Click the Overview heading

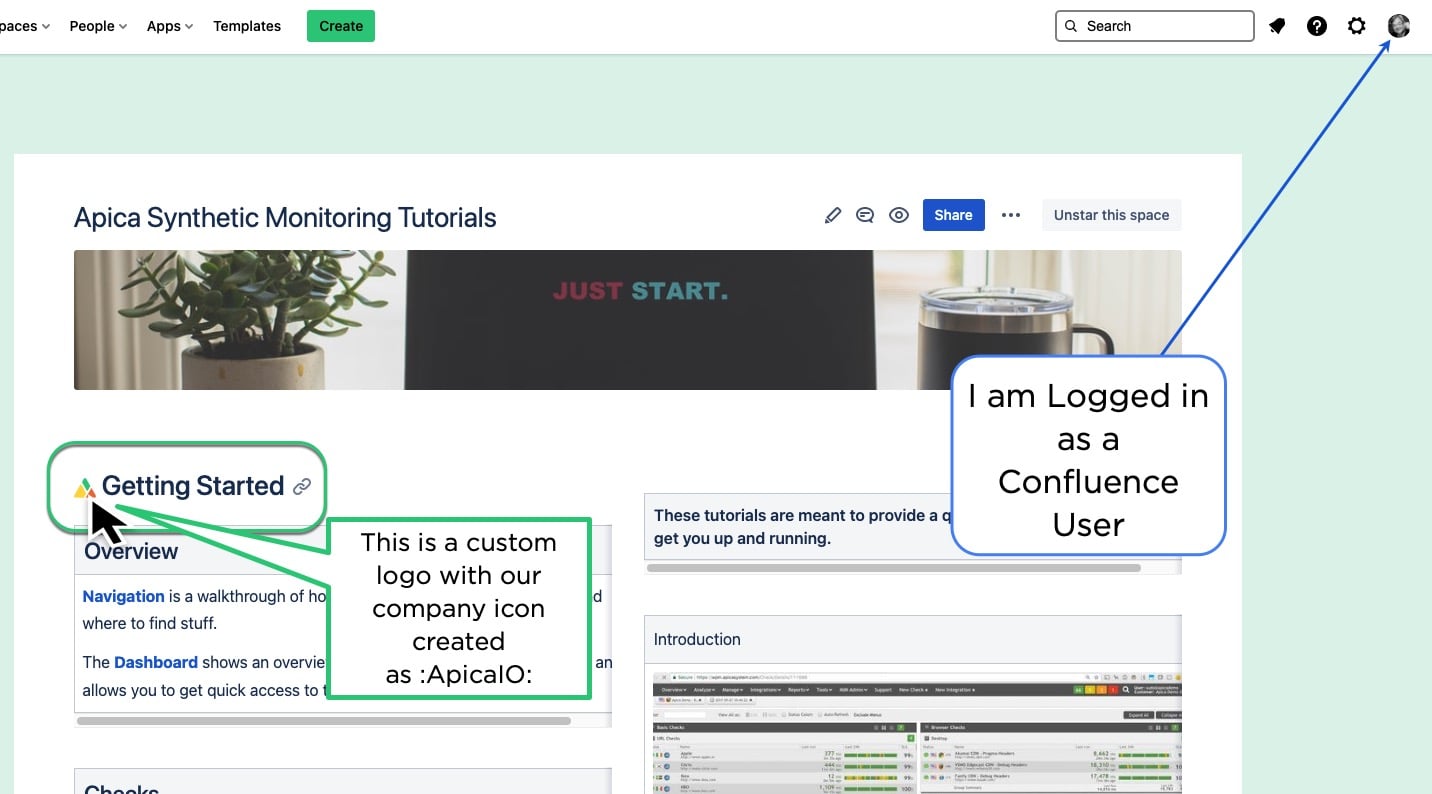(x=131, y=551)
